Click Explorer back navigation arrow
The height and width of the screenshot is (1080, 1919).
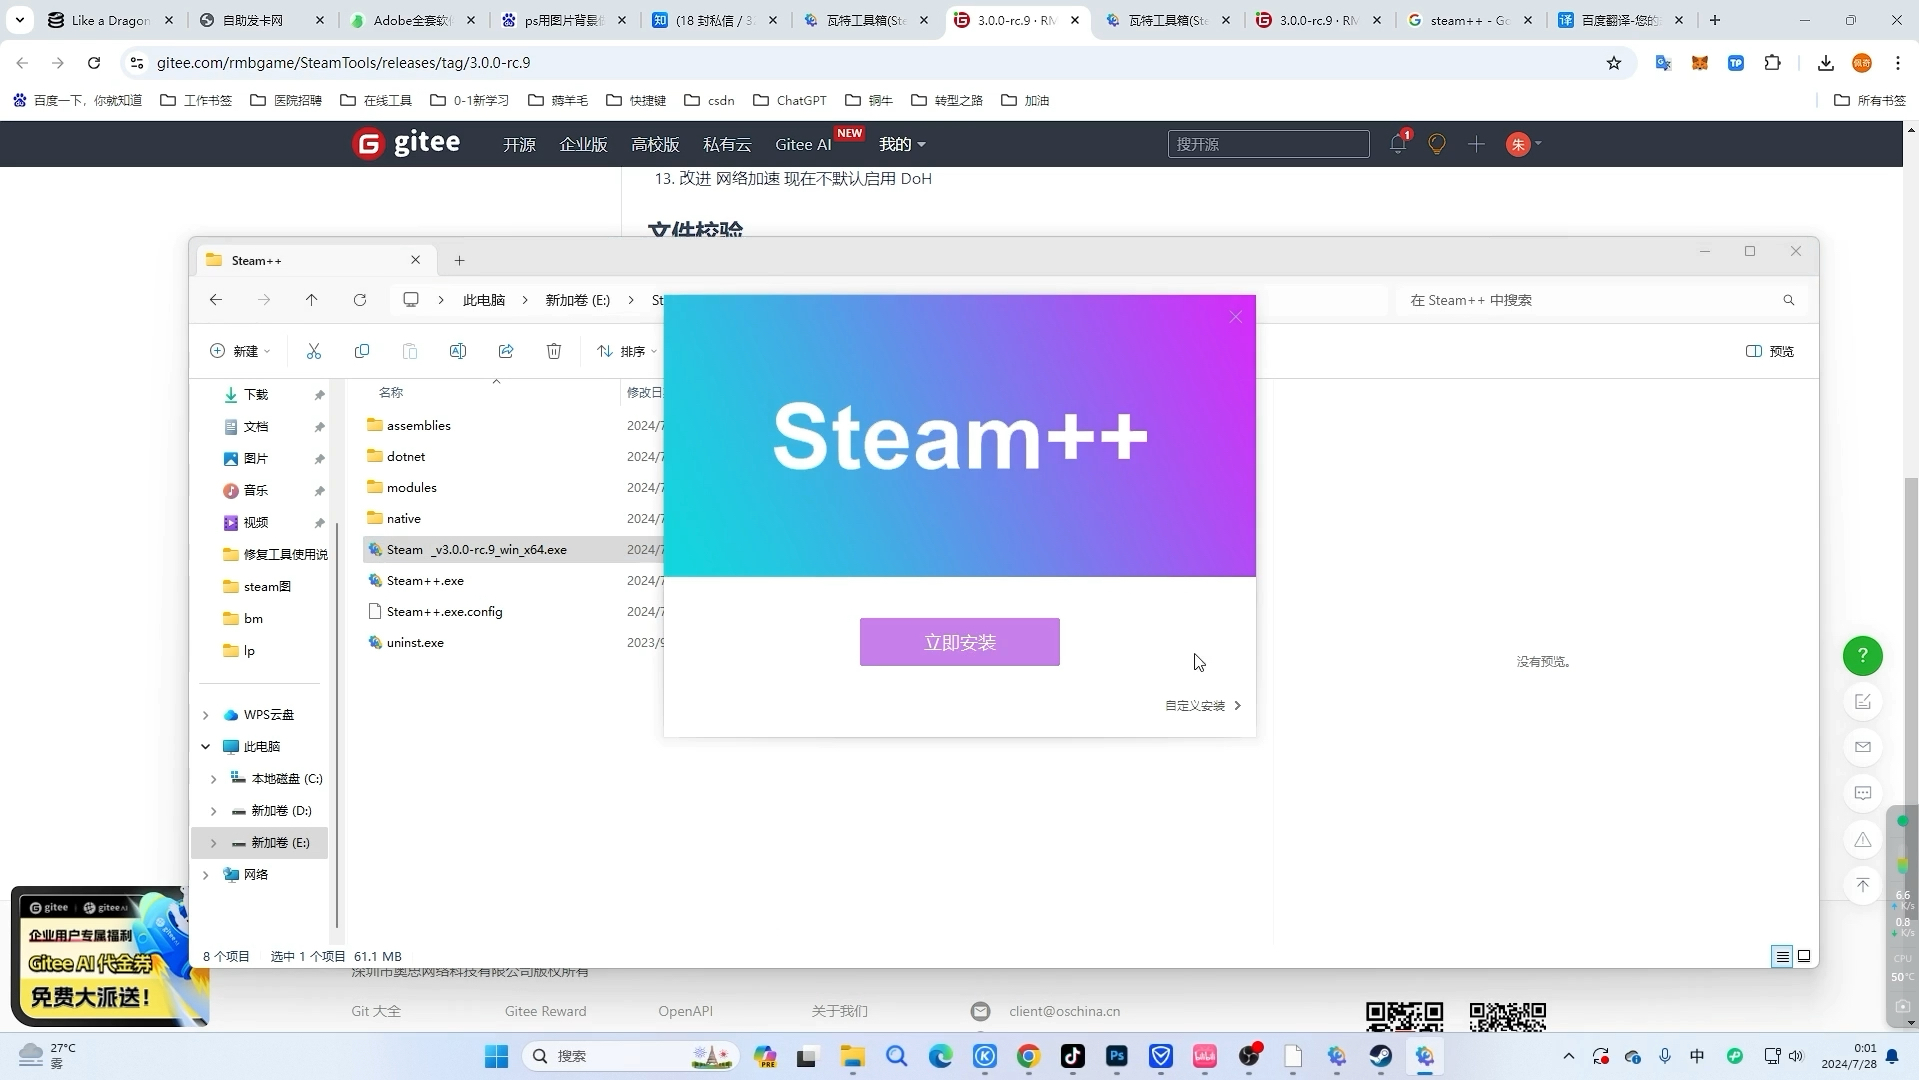[215, 300]
